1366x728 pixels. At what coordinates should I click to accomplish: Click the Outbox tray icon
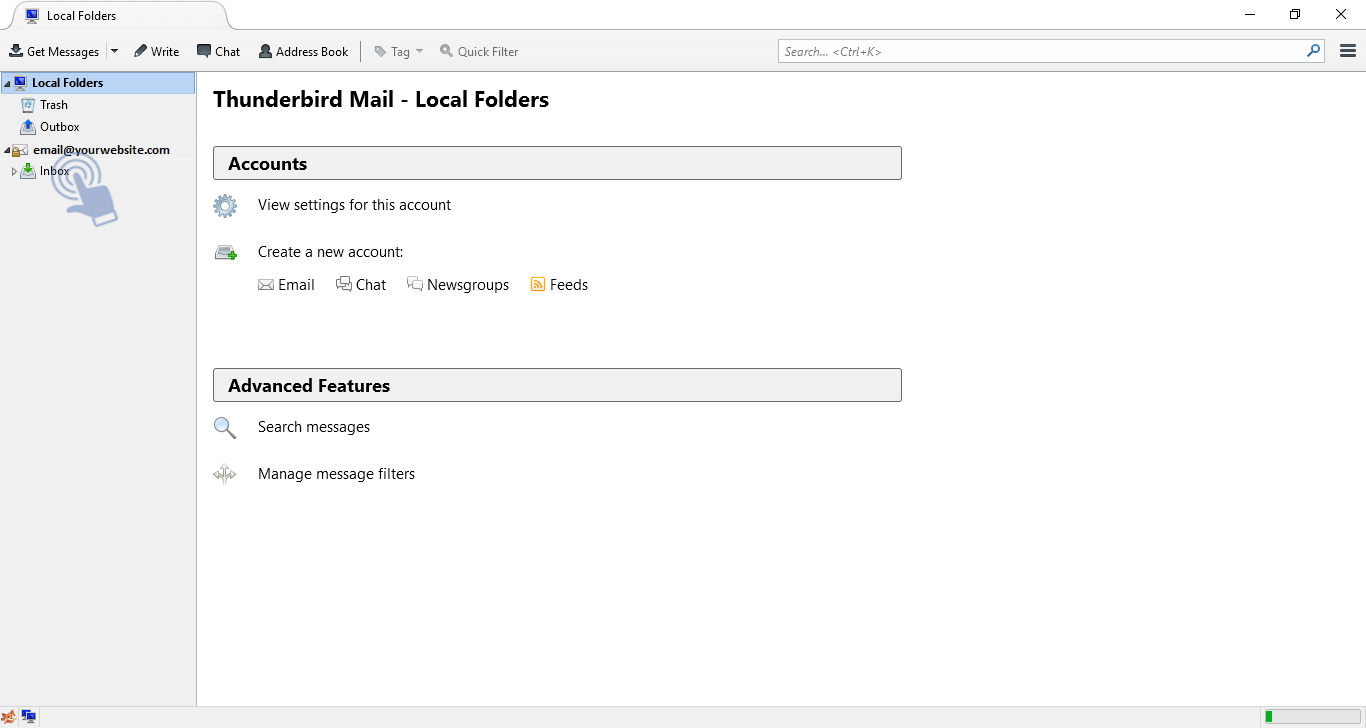[x=28, y=127]
